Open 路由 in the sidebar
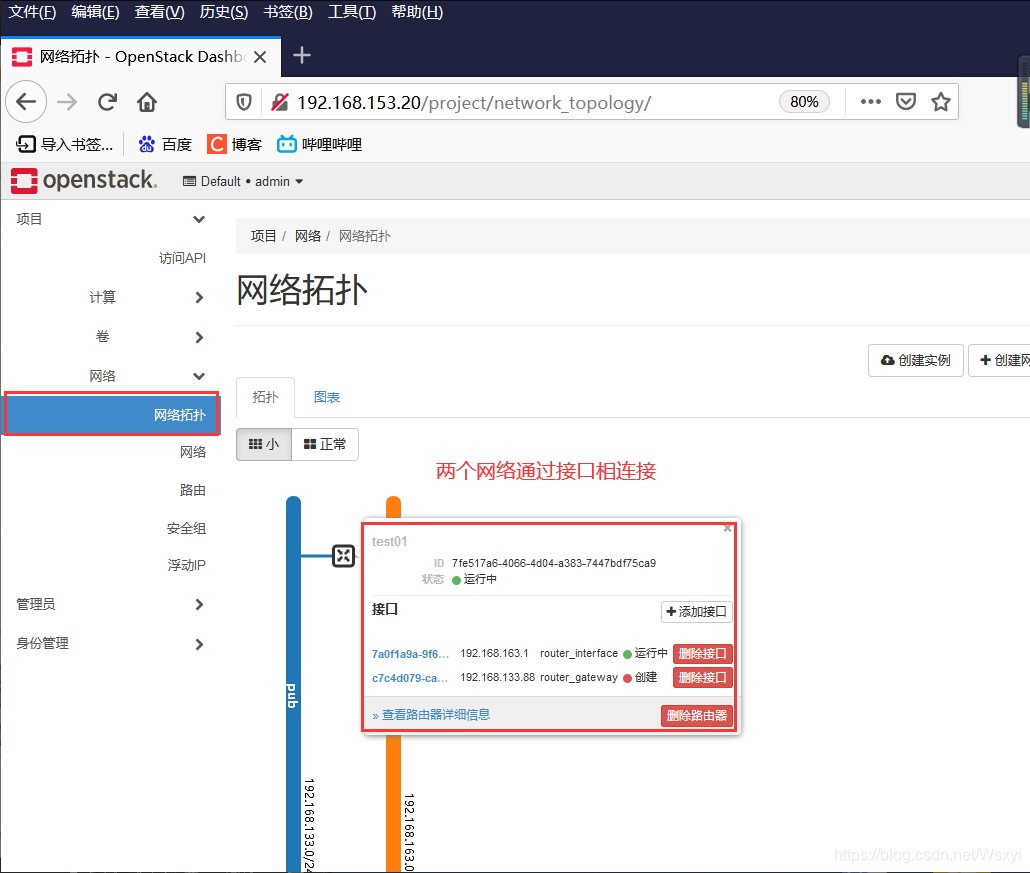Viewport: 1030px width, 873px height. pyautogui.click(x=193, y=490)
